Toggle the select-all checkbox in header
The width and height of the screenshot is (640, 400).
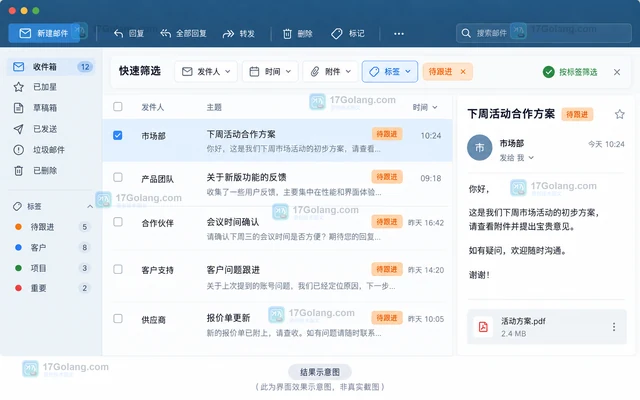click(x=118, y=107)
